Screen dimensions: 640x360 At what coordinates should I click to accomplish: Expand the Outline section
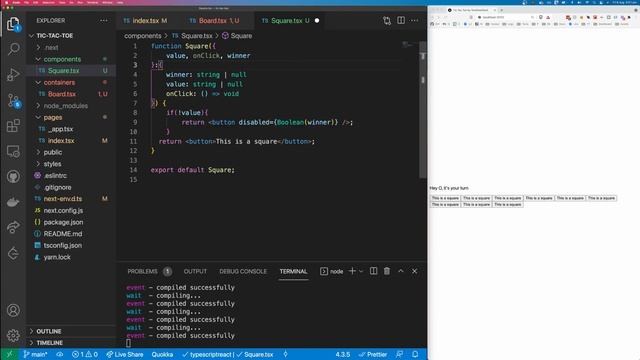click(49, 331)
